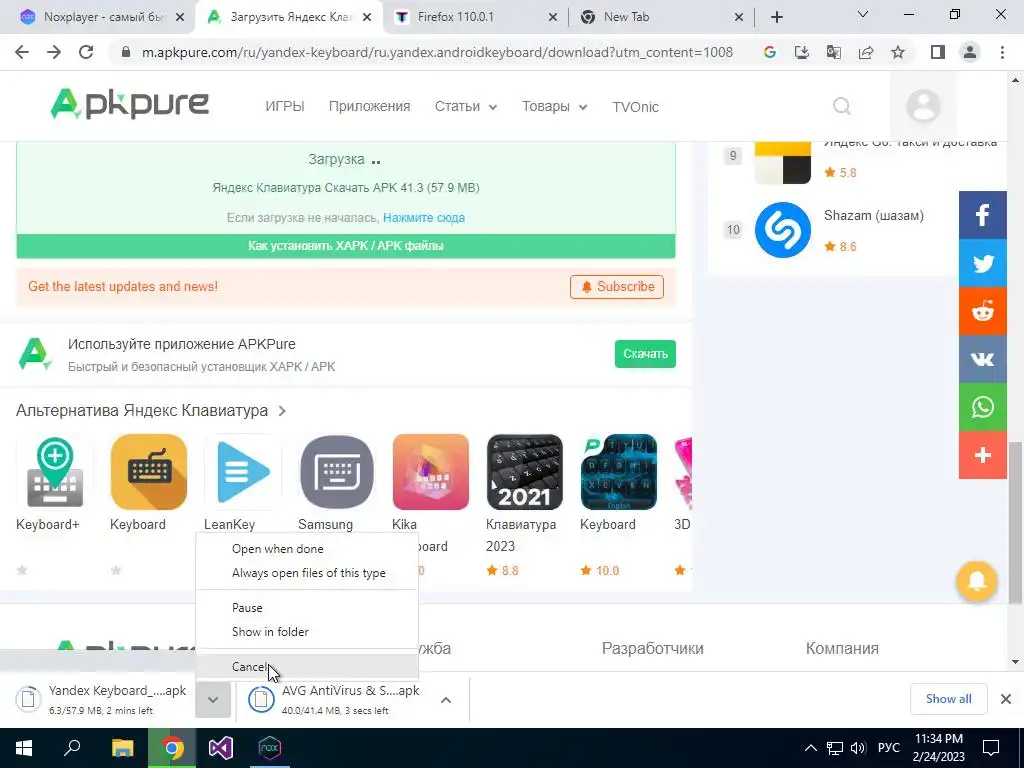This screenshot has height=768, width=1024.
Task: Open the tab search chevron
Action: [863, 14]
